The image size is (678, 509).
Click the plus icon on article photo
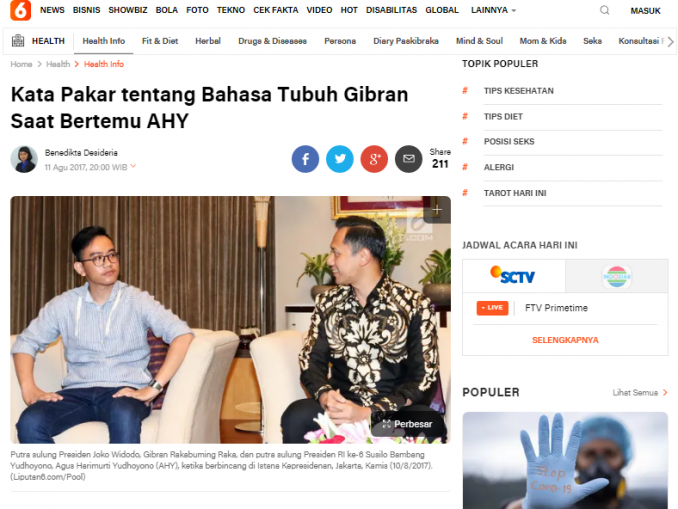pos(437,210)
